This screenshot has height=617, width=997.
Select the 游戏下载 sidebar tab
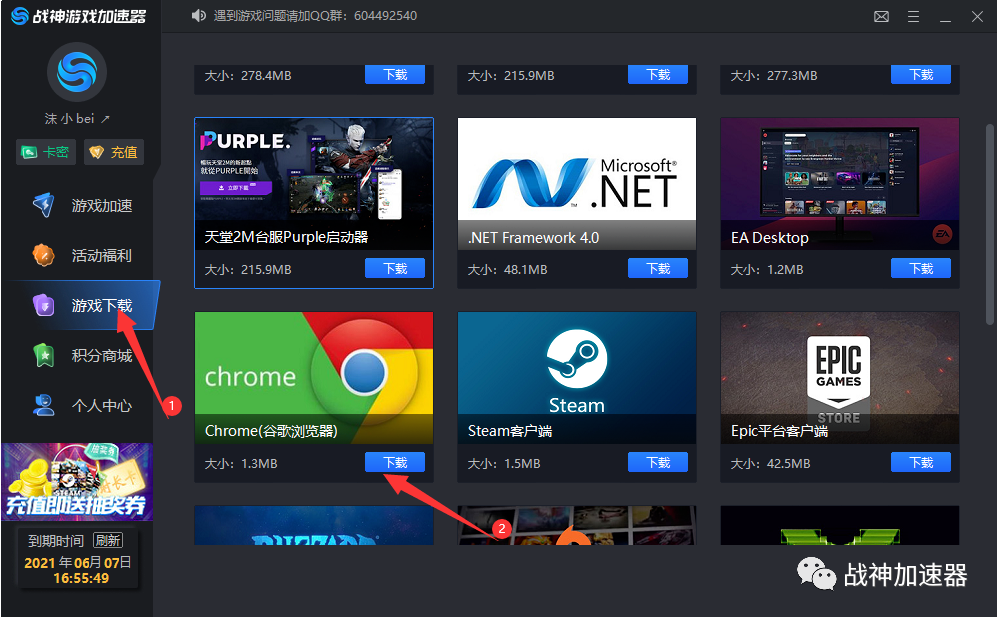tap(83, 305)
